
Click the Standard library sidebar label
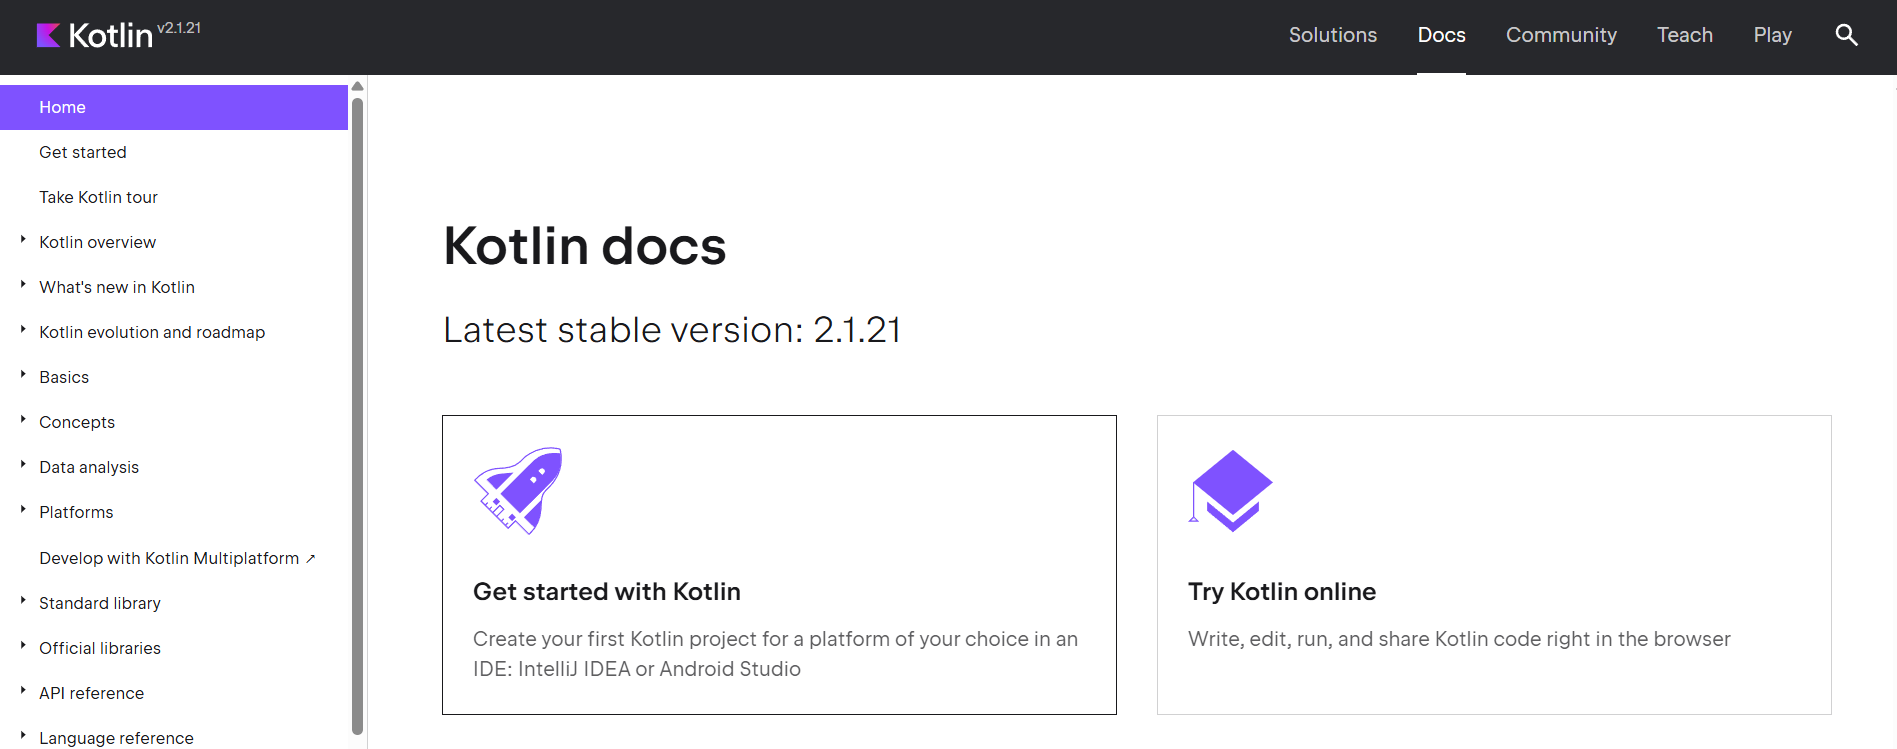tap(100, 603)
